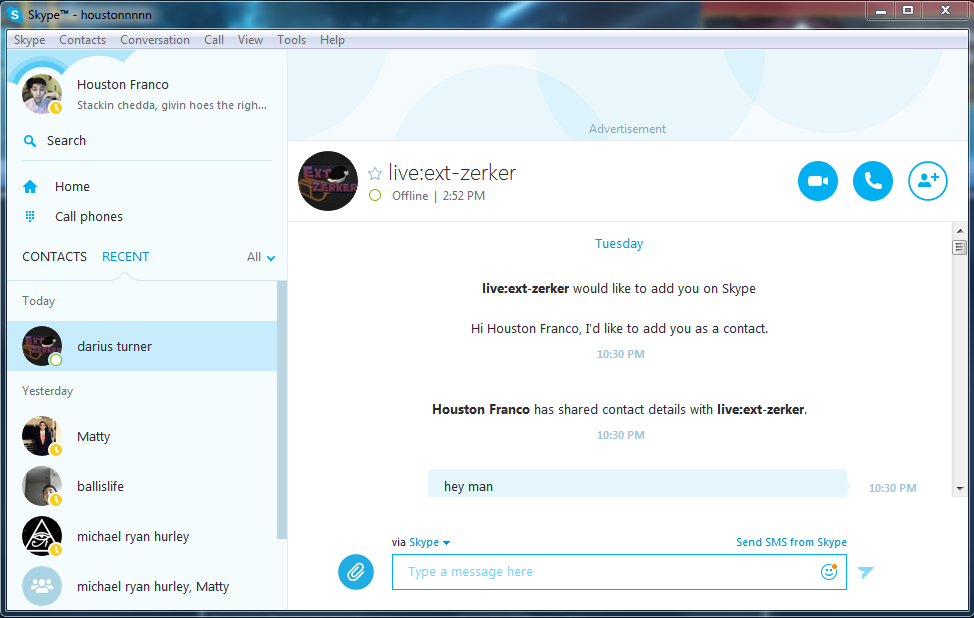The height and width of the screenshot is (618, 974).
Task: Toggle favorite star for live:ext-zerker
Action: pyautogui.click(x=375, y=173)
